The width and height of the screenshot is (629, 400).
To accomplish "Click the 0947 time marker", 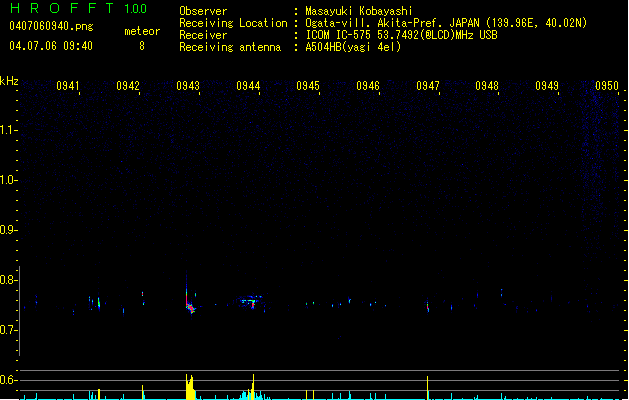I will click(428, 86).
